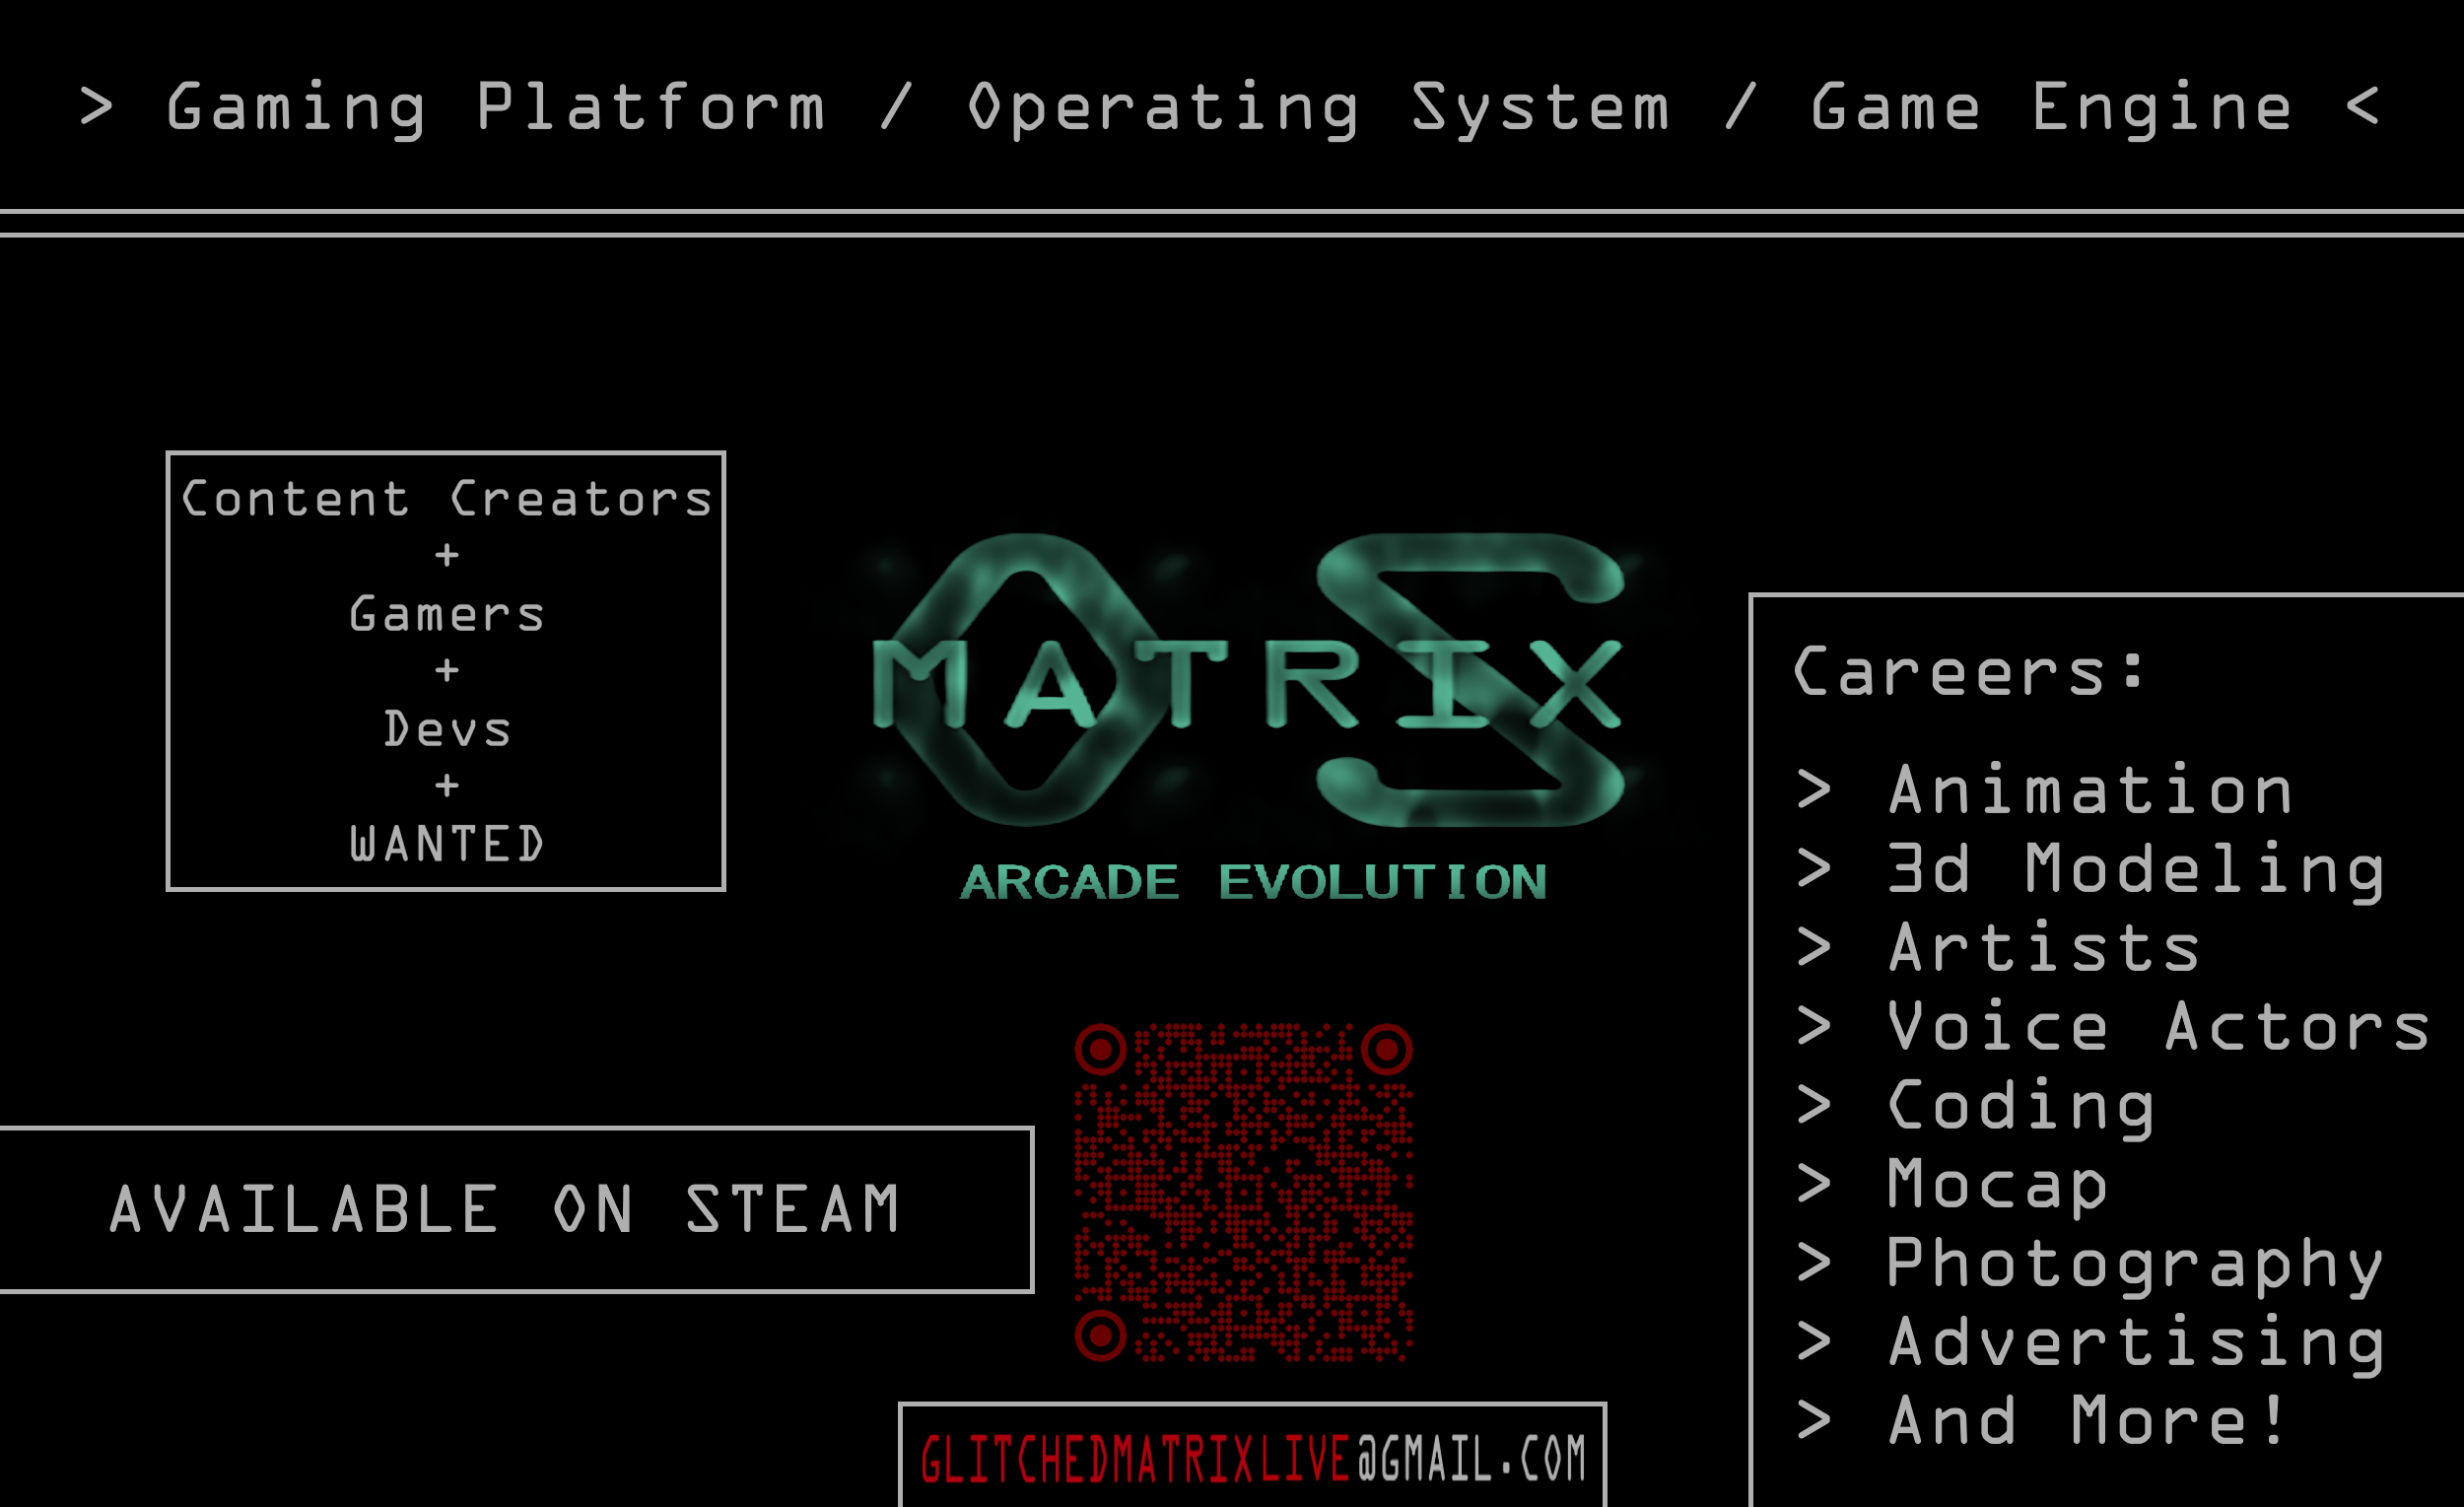Click the And More! entry
The height and width of the screenshot is (1507, 2464).
[2041, 1421]
